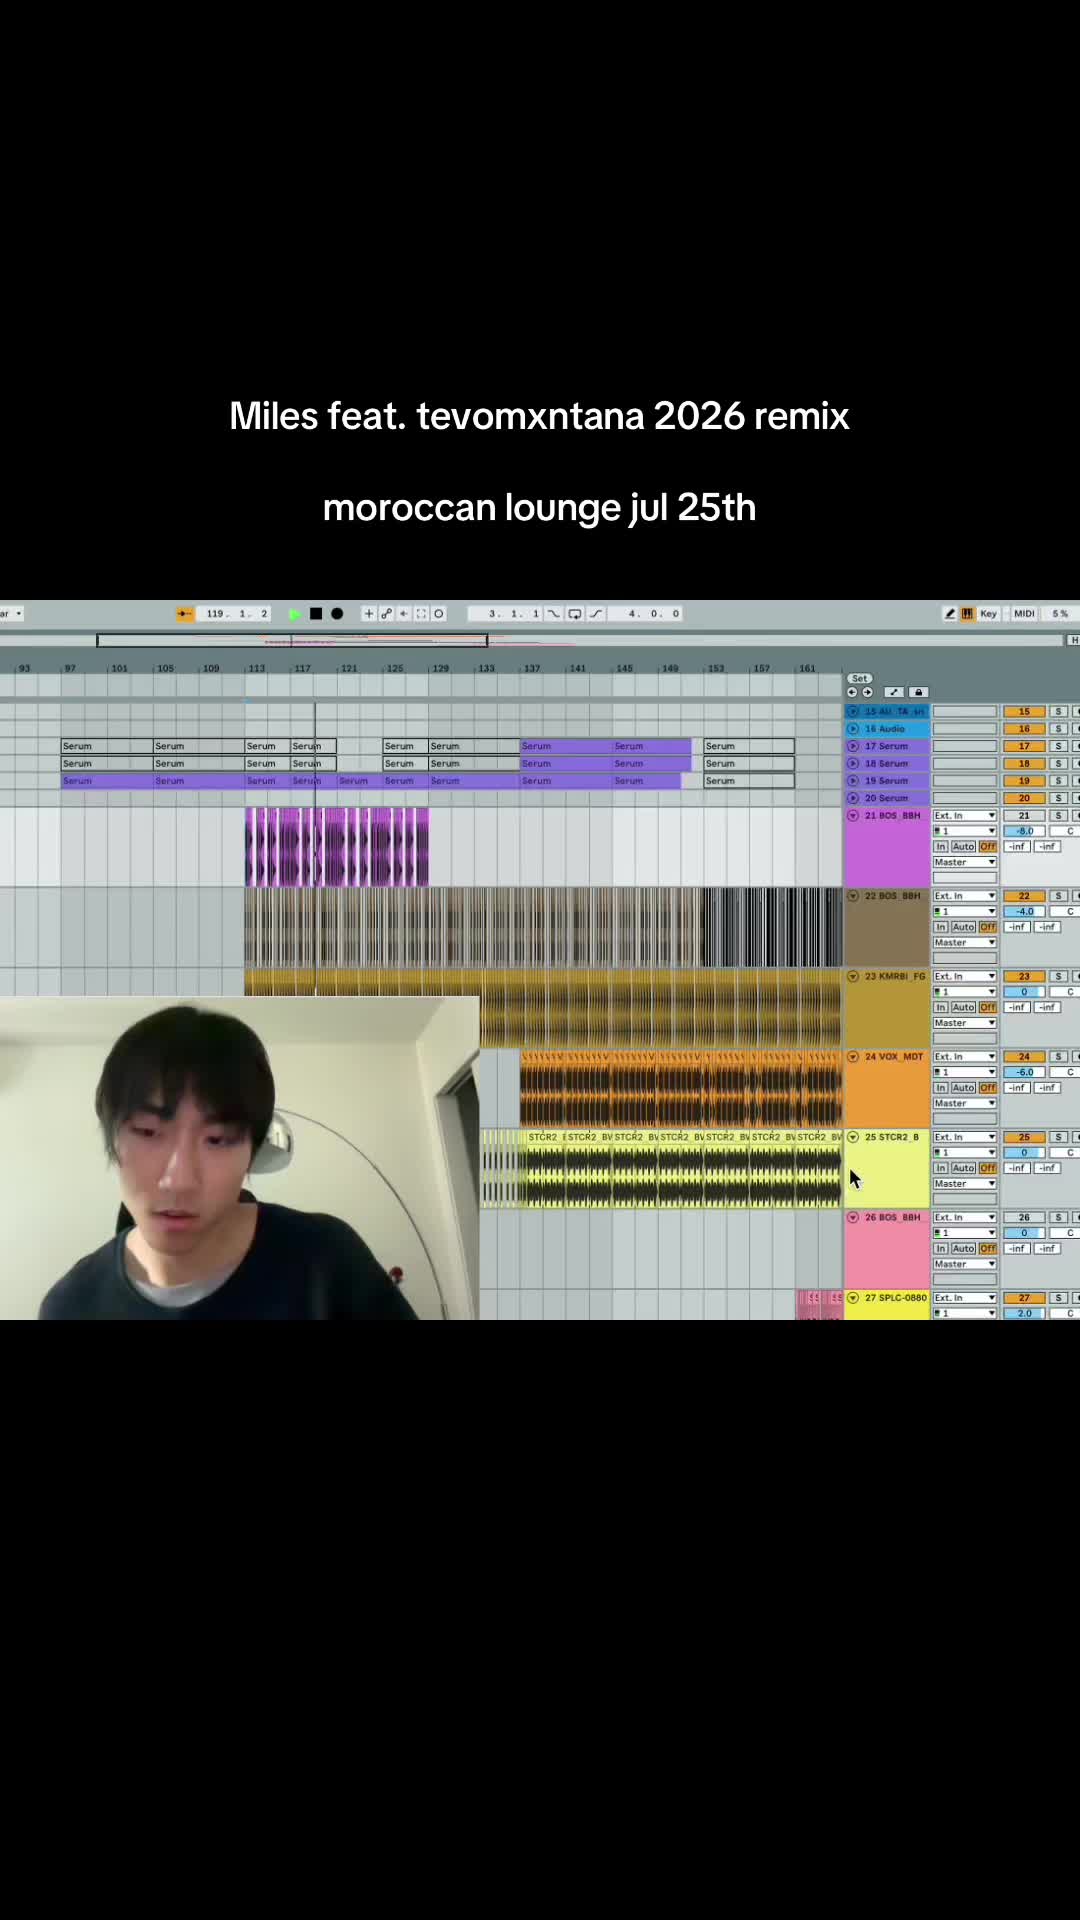Click the pan C control on track 25
Image resolution: width=1080 pixels, height=1920 pixels.
coord(1064,1153)
